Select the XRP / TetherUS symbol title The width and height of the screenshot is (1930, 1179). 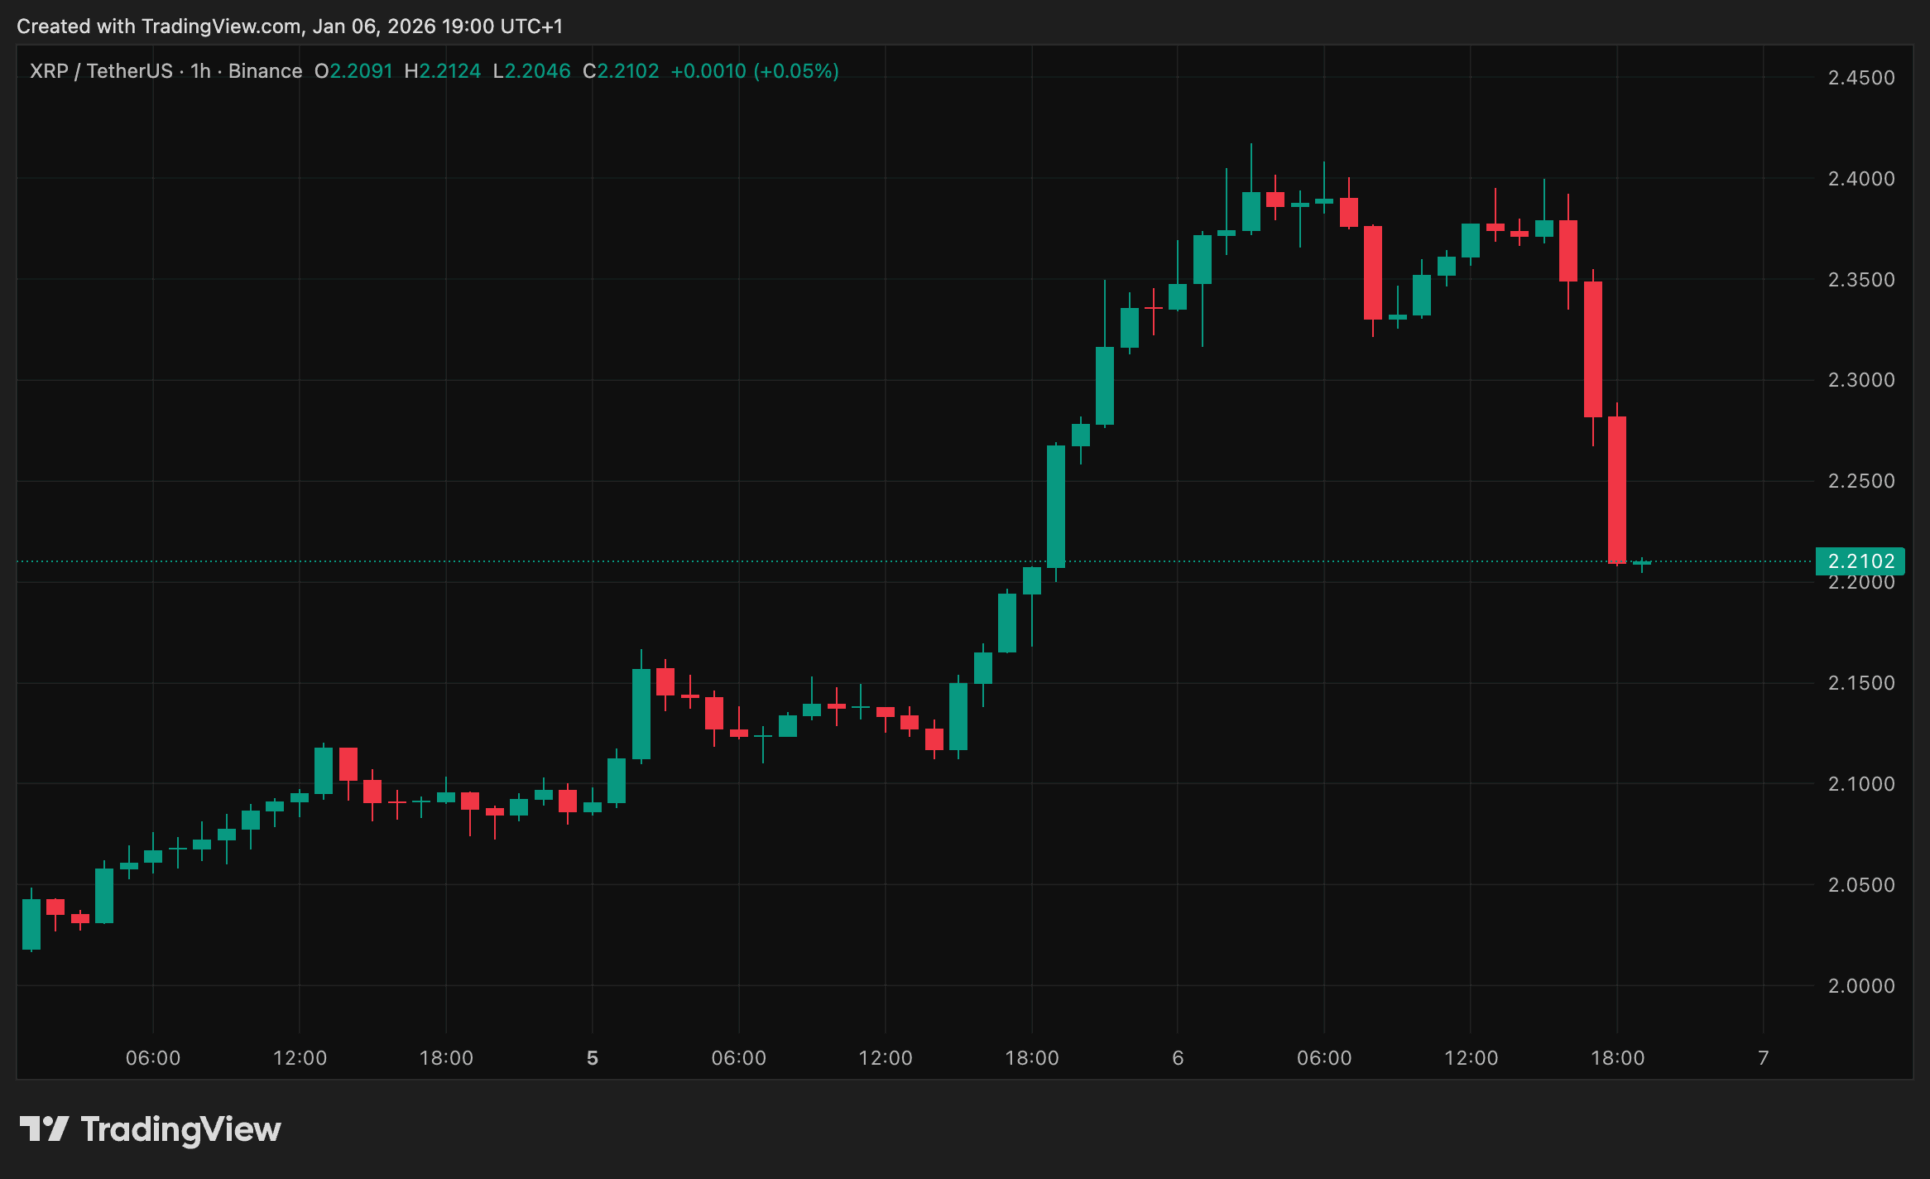coord(101,71)
